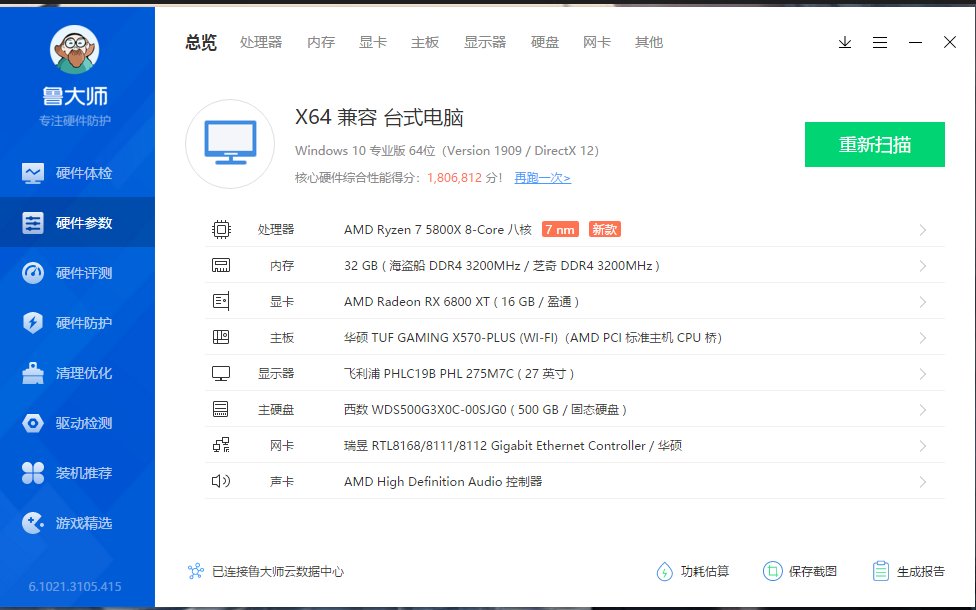976x610 pixels.
Task: Expand the 主板 row chevron
Action: pos(922,338)
